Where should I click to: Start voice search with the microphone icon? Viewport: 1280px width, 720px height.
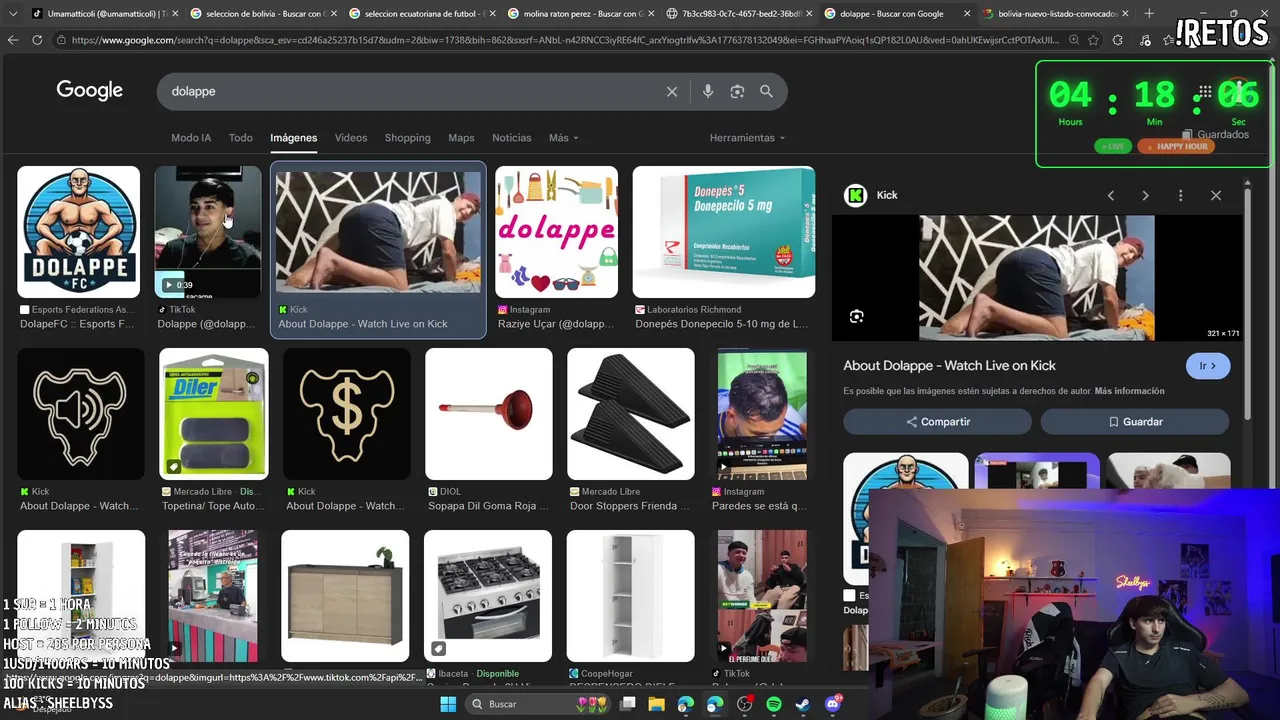tap(708, 91)
